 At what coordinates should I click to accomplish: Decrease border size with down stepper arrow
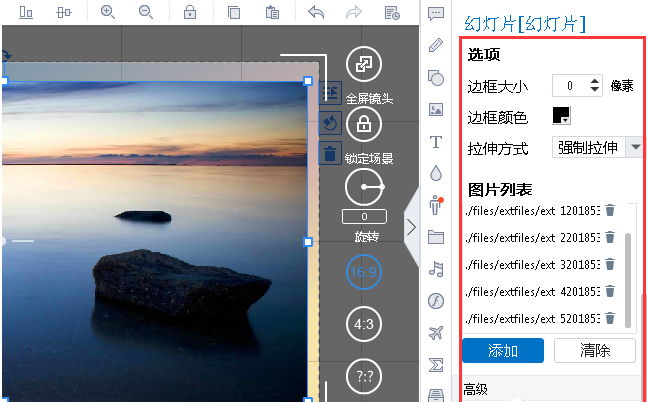coord(595,90)
